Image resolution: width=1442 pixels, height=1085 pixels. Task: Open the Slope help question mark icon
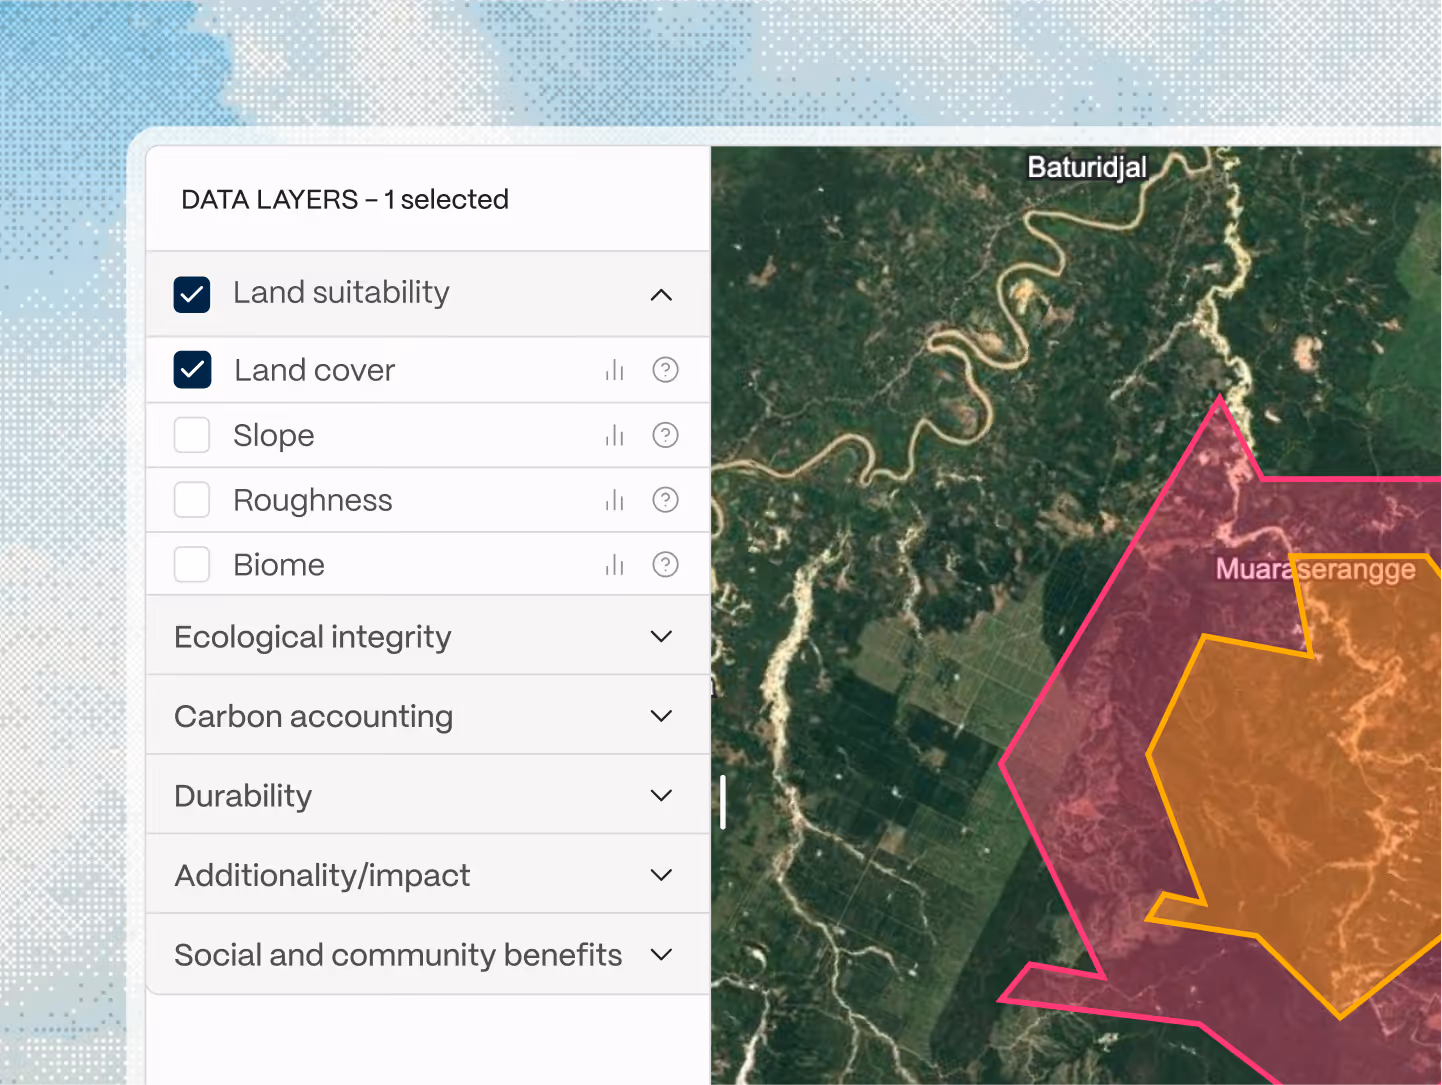click(665, 435)
